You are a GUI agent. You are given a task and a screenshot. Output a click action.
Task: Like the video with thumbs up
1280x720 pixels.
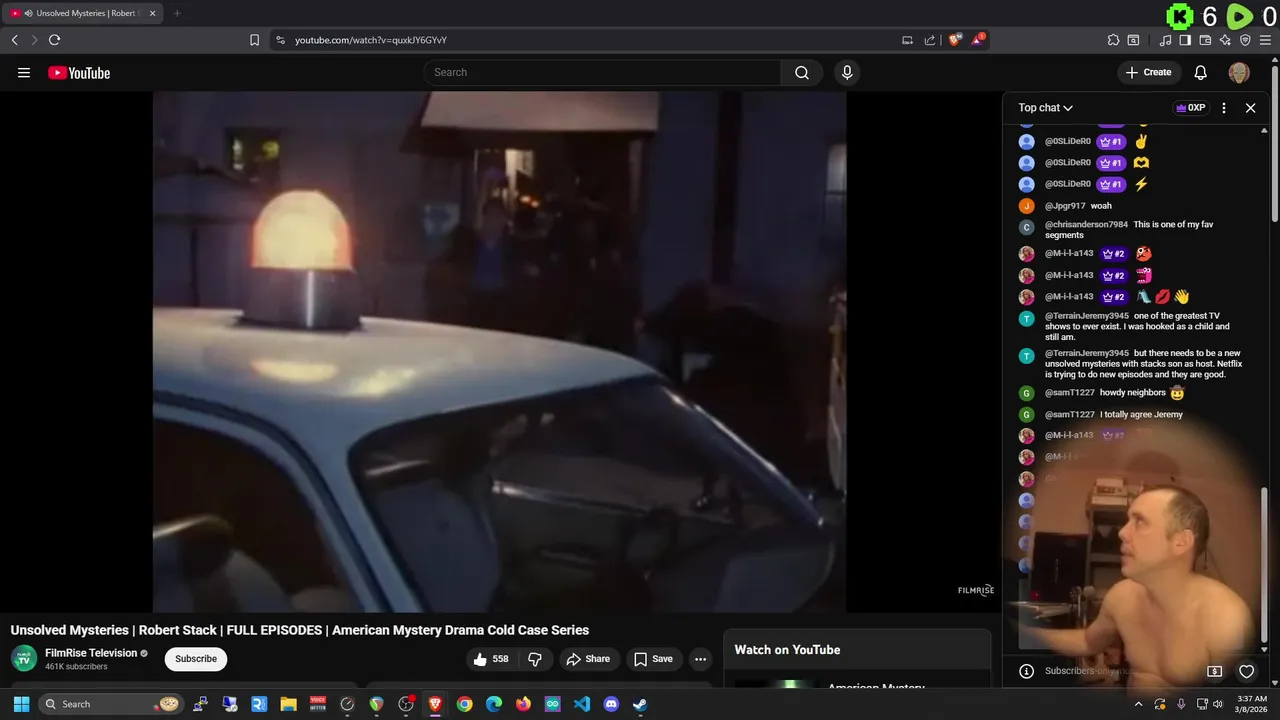tap(491, 659)
